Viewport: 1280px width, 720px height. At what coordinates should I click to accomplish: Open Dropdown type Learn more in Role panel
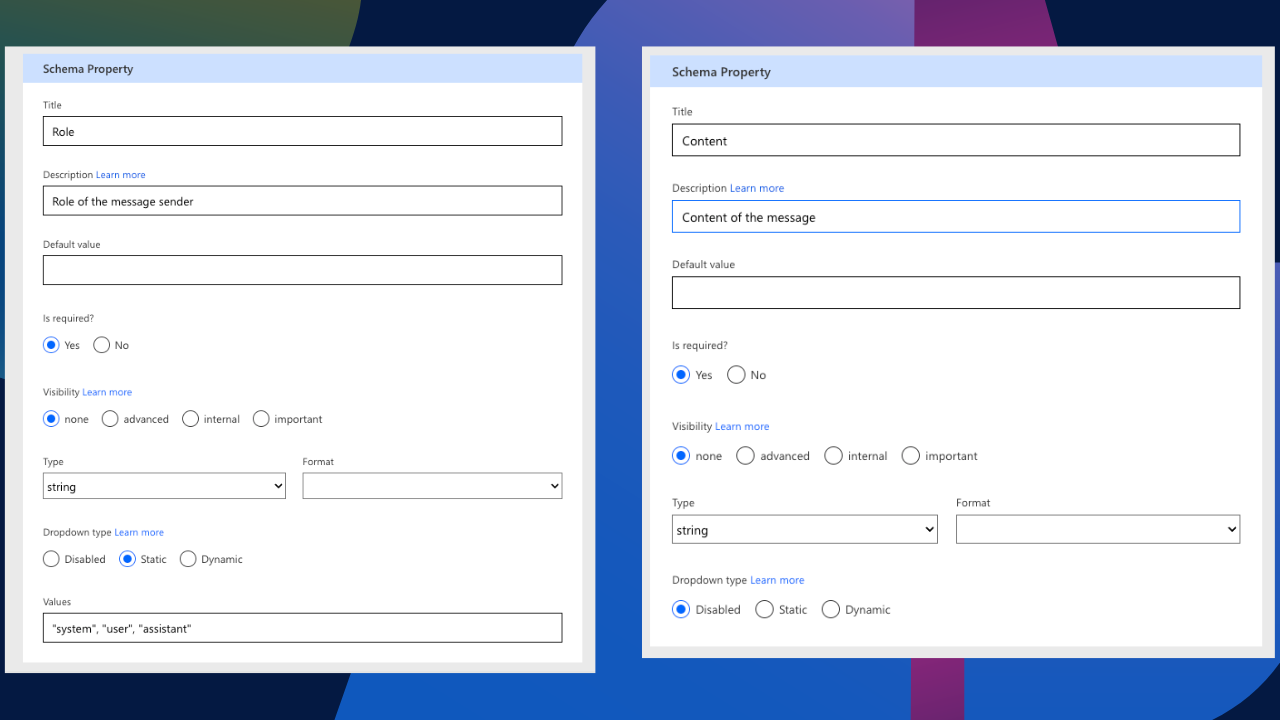pyautogui.click(x=139, y=532)
